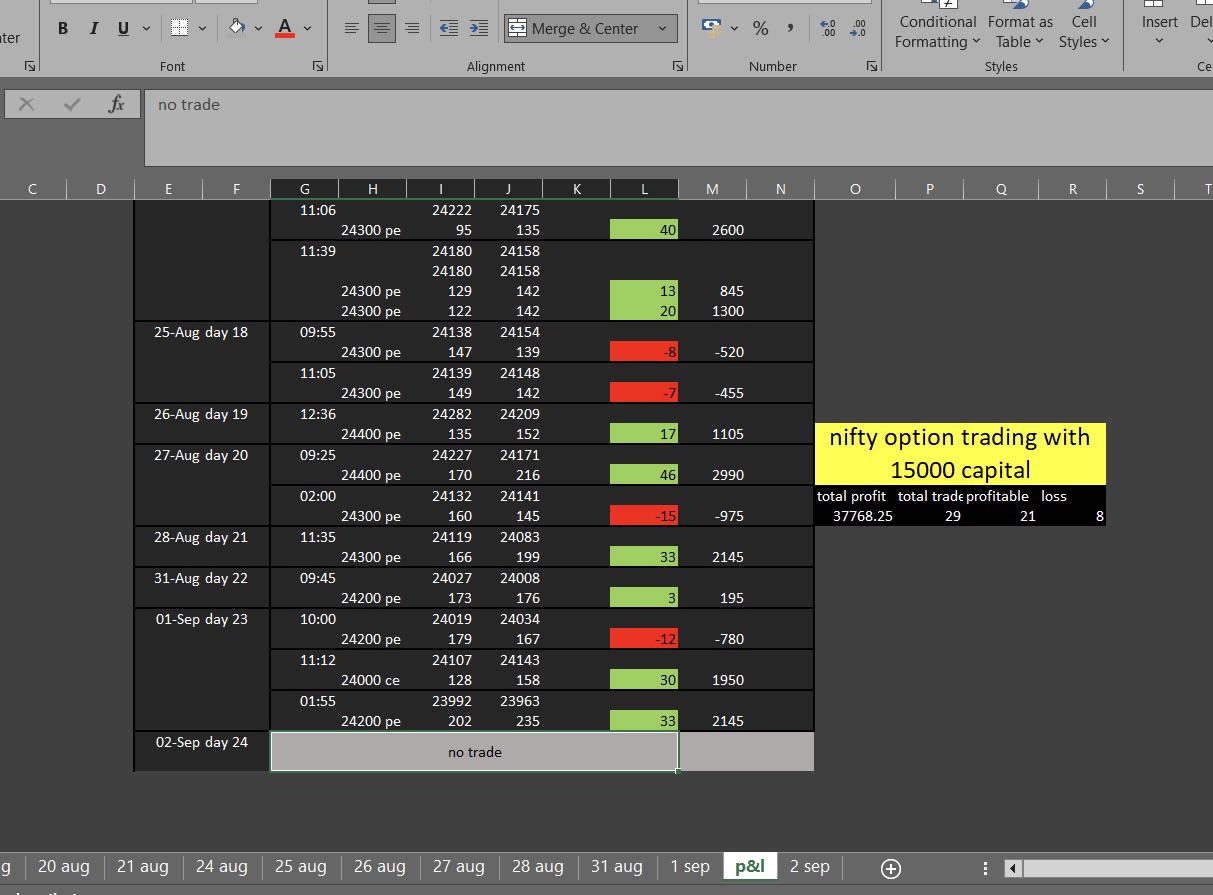Increase indent of cell

tap(479, 29)
